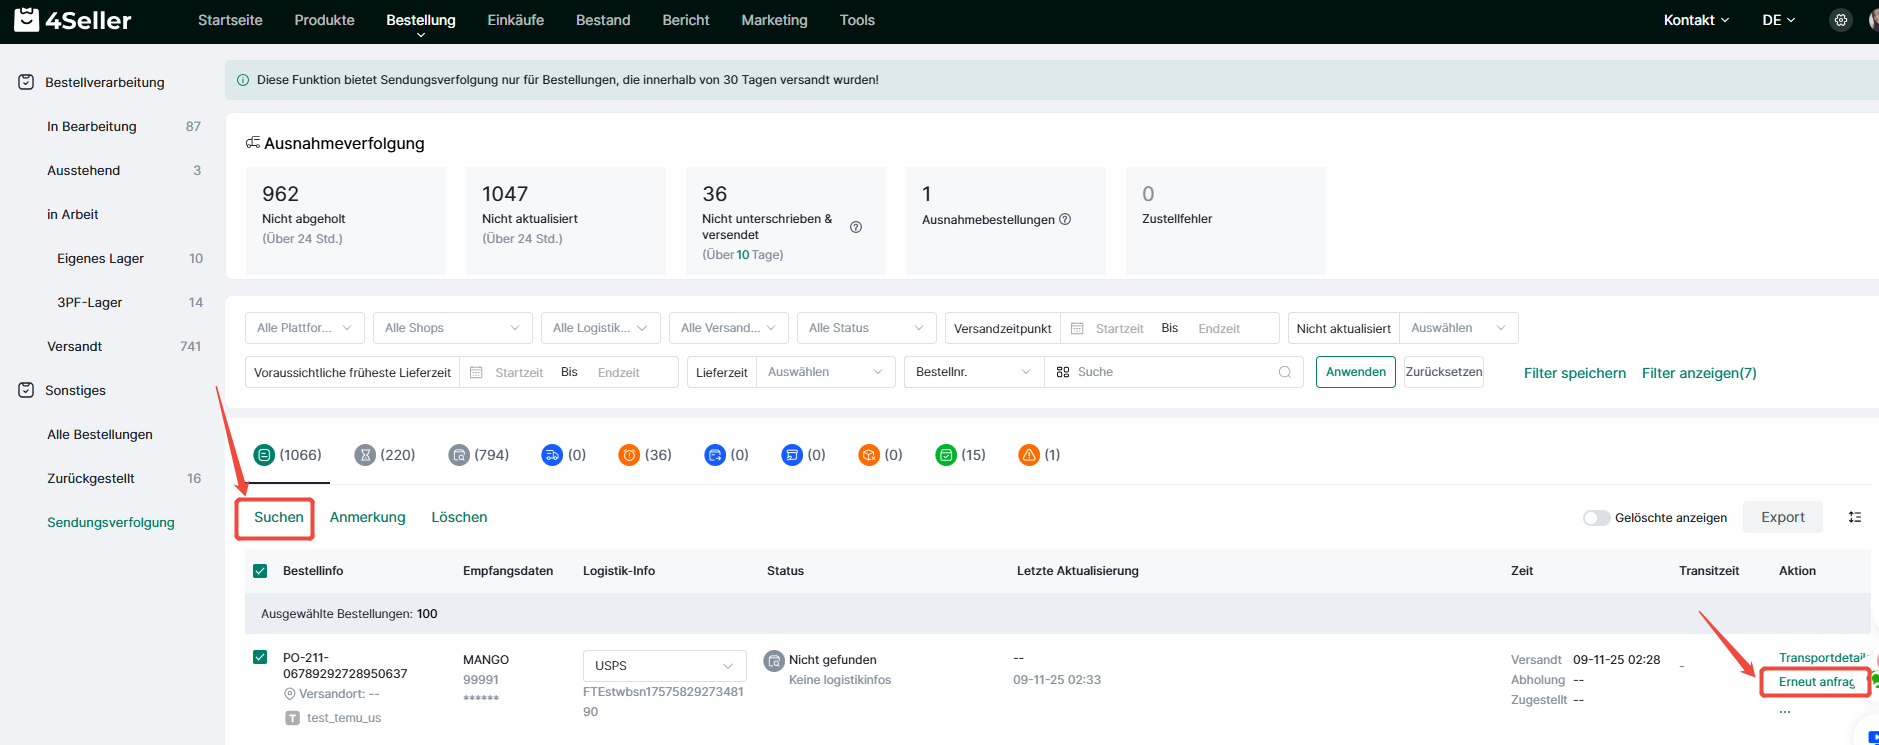Click the Ausnahmeverfolgung heading icon
The height and width of the screenshot is (745, 1879).
pyautogui.click(x=253, y=143)
